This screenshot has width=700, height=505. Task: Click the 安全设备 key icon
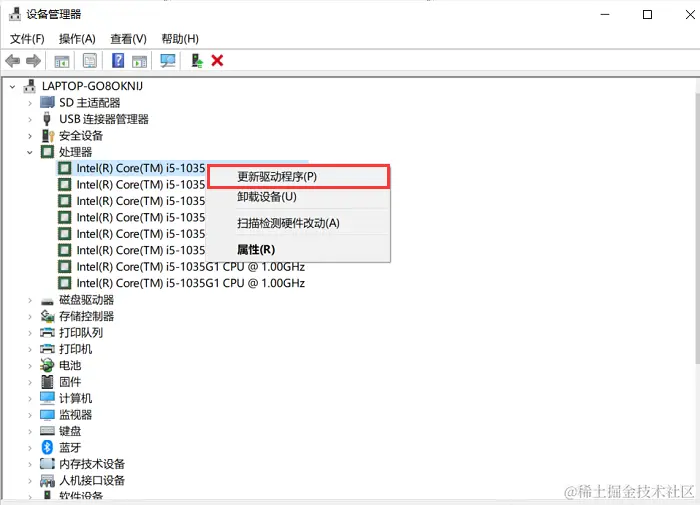click(47, 136)
